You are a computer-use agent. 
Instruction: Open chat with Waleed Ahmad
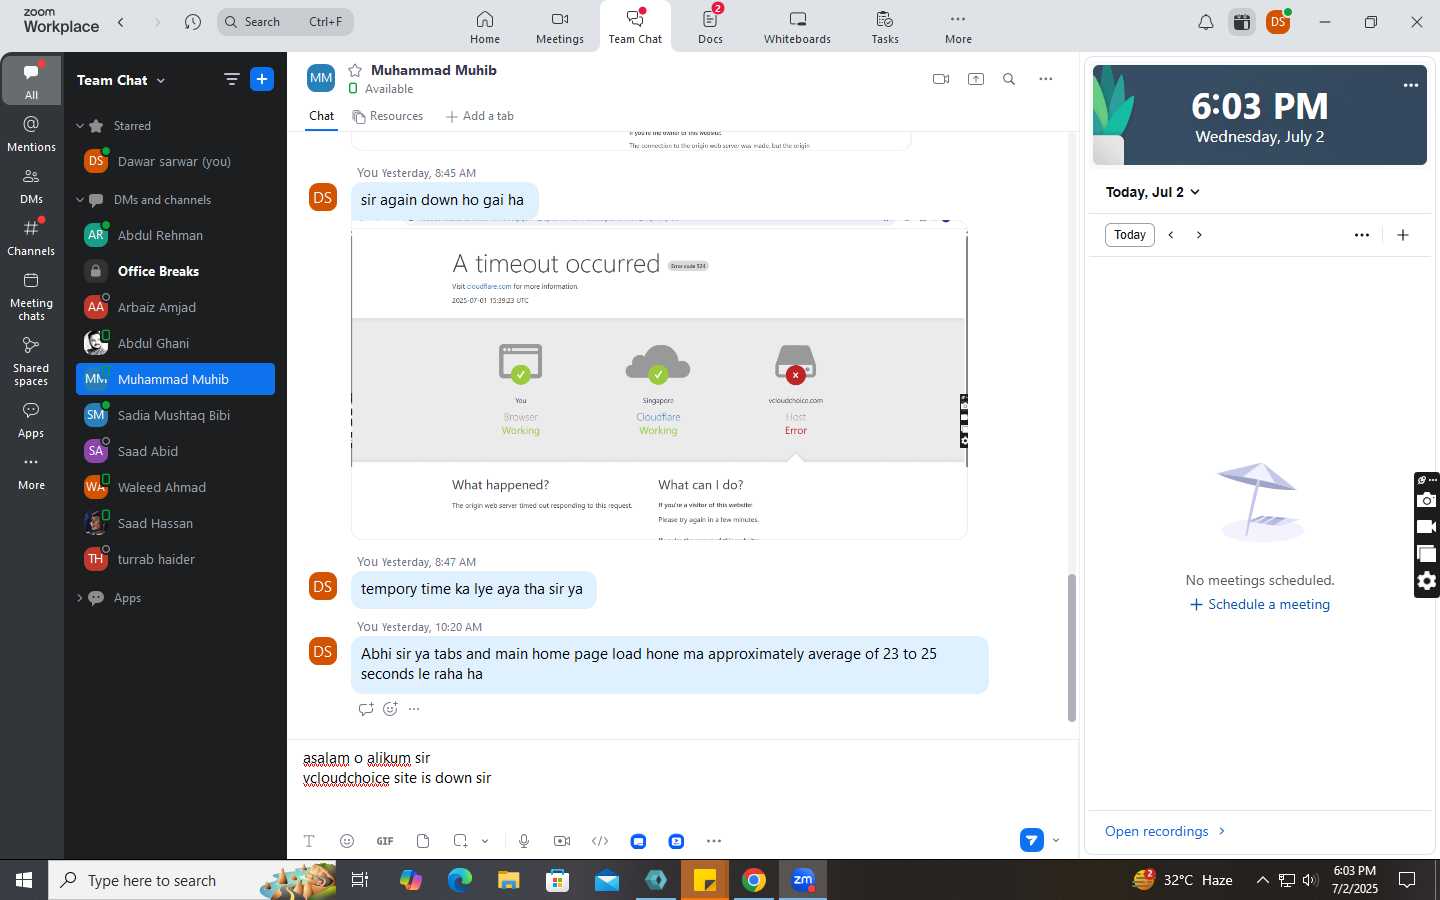pyautogui.click(x=175, y=487)
